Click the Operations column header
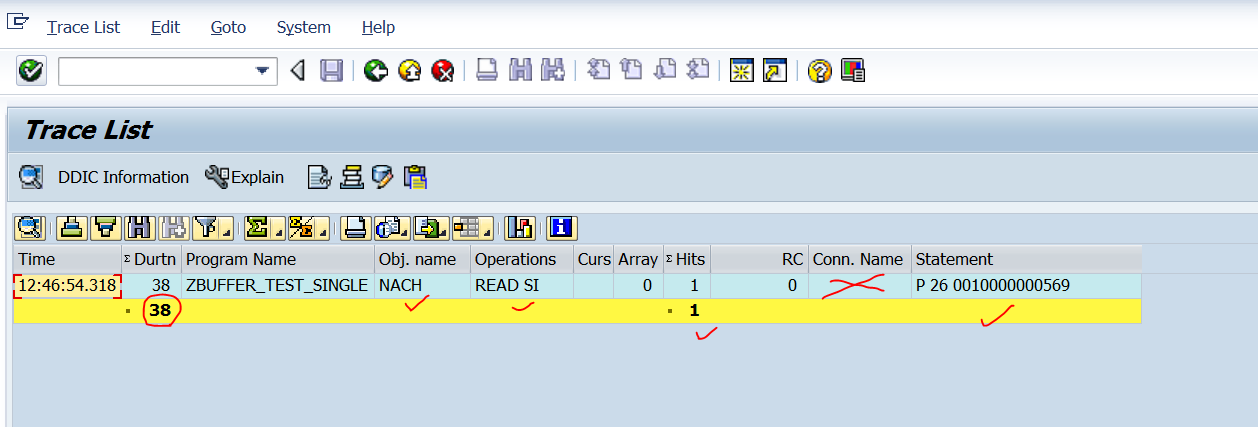Screen dimensions: 1258x427 tap(522, 259)
